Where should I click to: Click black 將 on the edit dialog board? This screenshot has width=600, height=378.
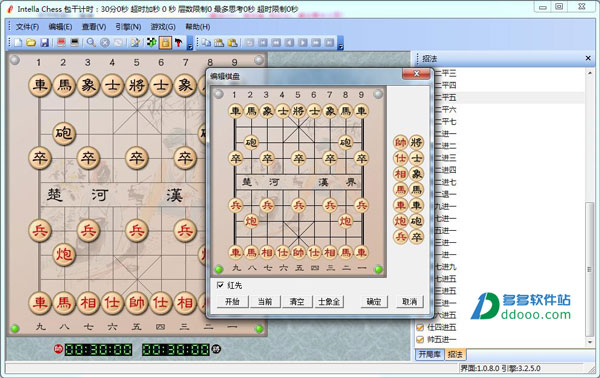click(298, 111)
